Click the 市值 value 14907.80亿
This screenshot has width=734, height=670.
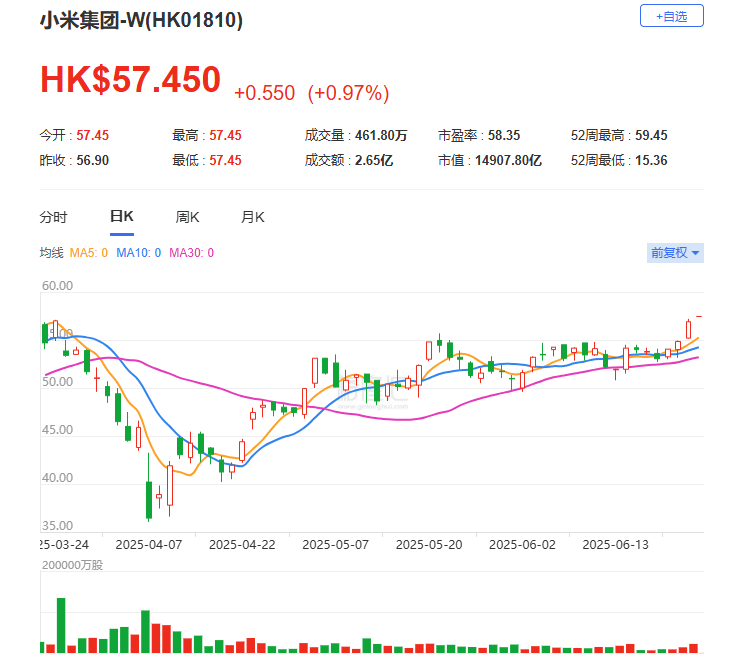coord(508,160)
